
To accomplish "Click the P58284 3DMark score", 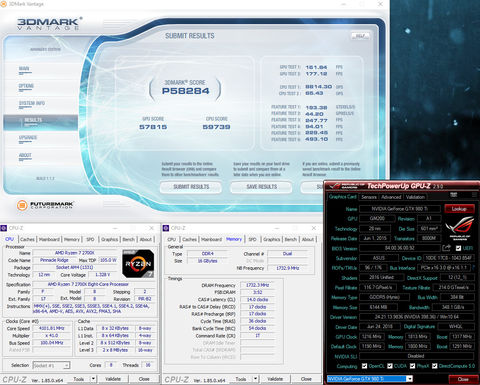I will 185,91.
